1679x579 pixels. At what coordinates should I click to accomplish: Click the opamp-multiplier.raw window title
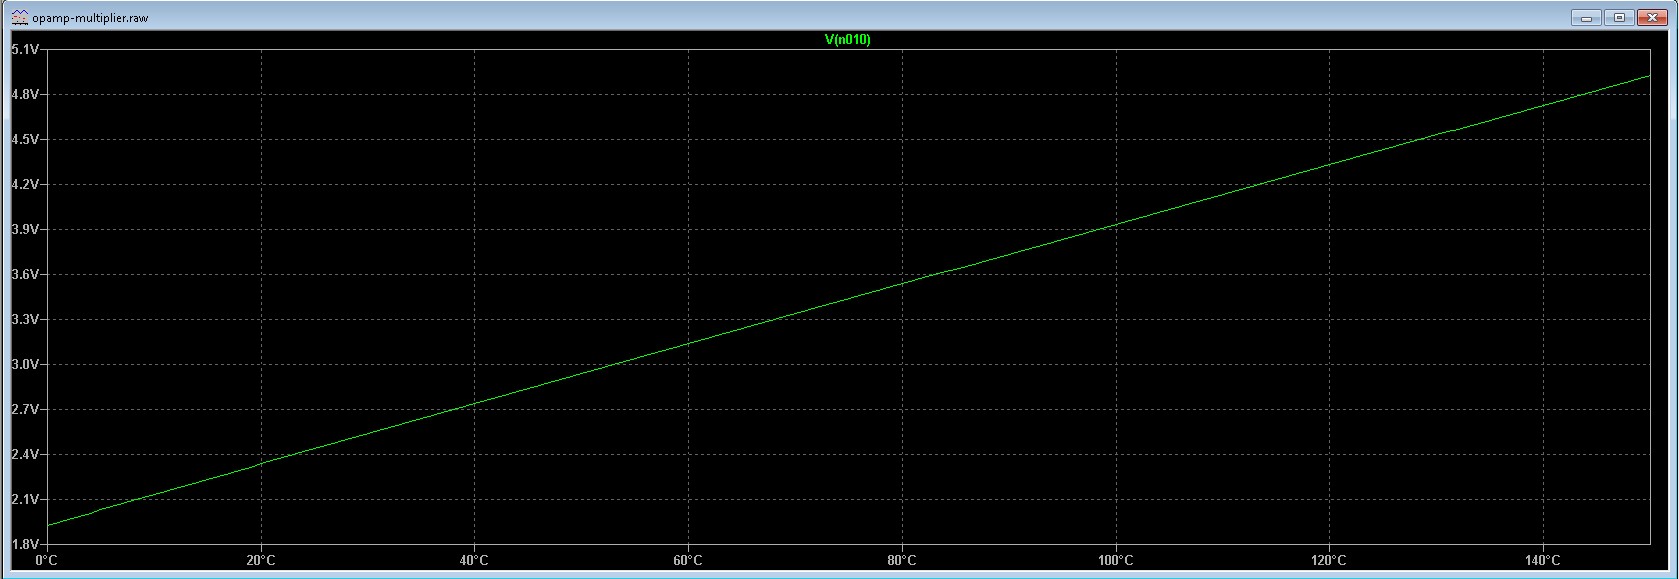click(x=90, y=18)
